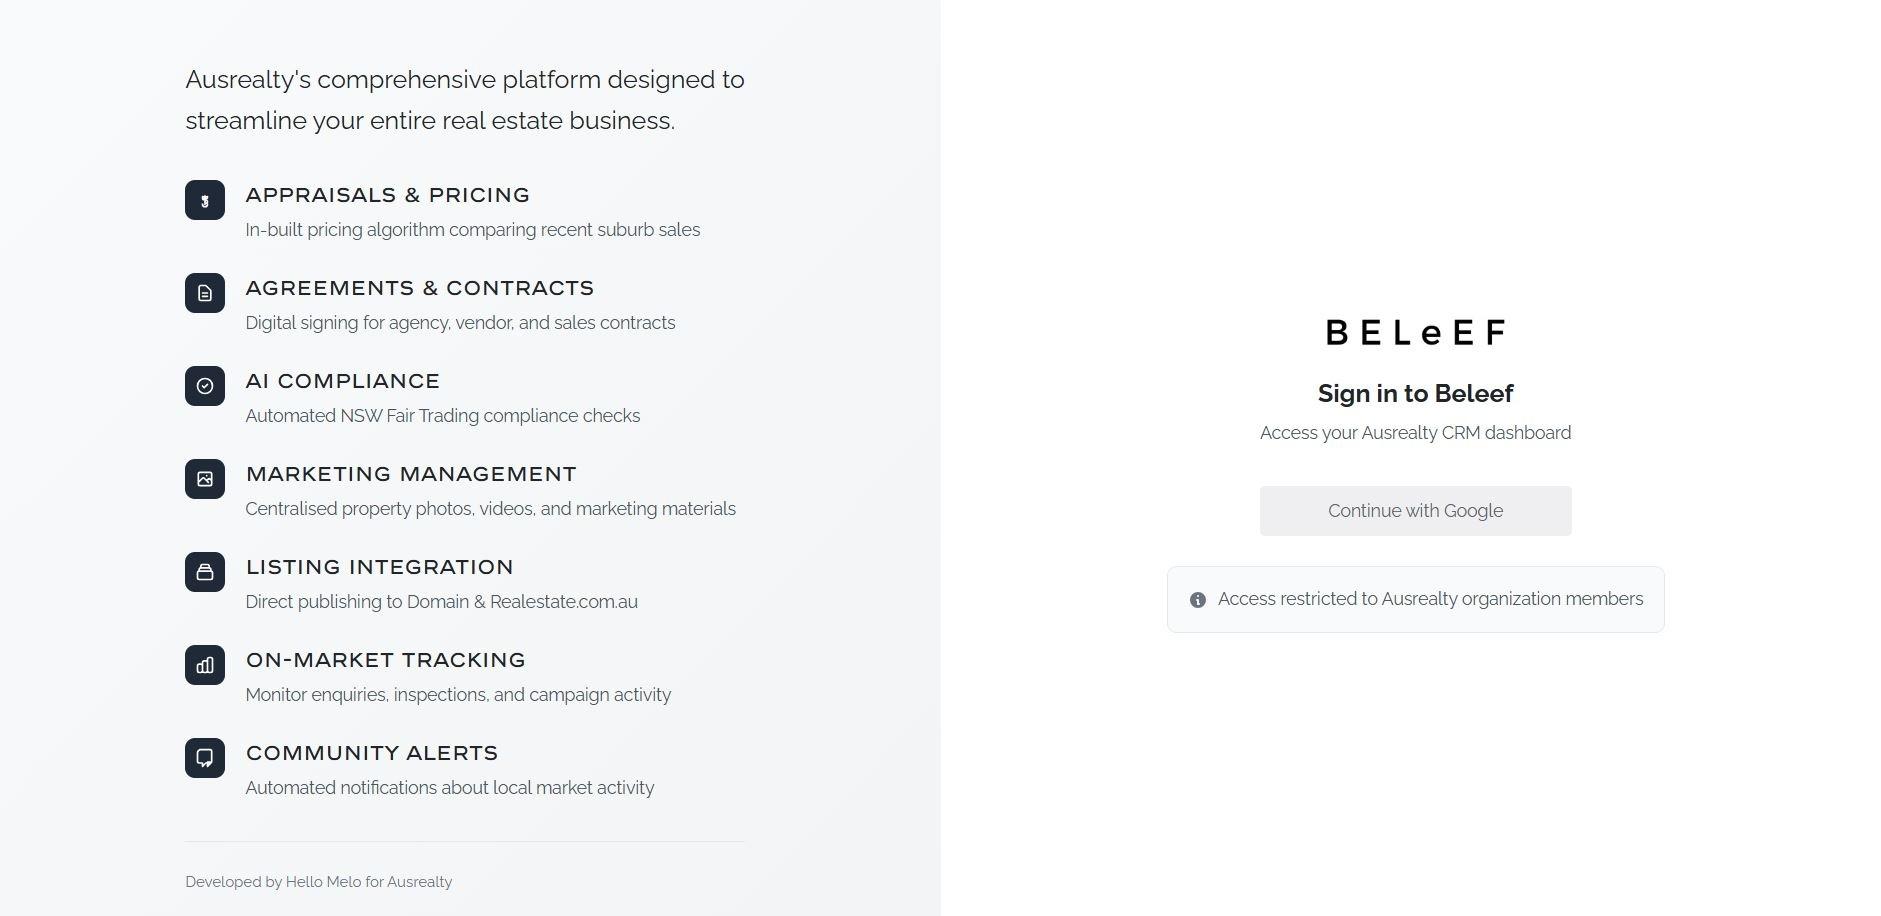Click the On-Market Tracking chart icon
Viewport: 1881px width, 916px height.
205,665
